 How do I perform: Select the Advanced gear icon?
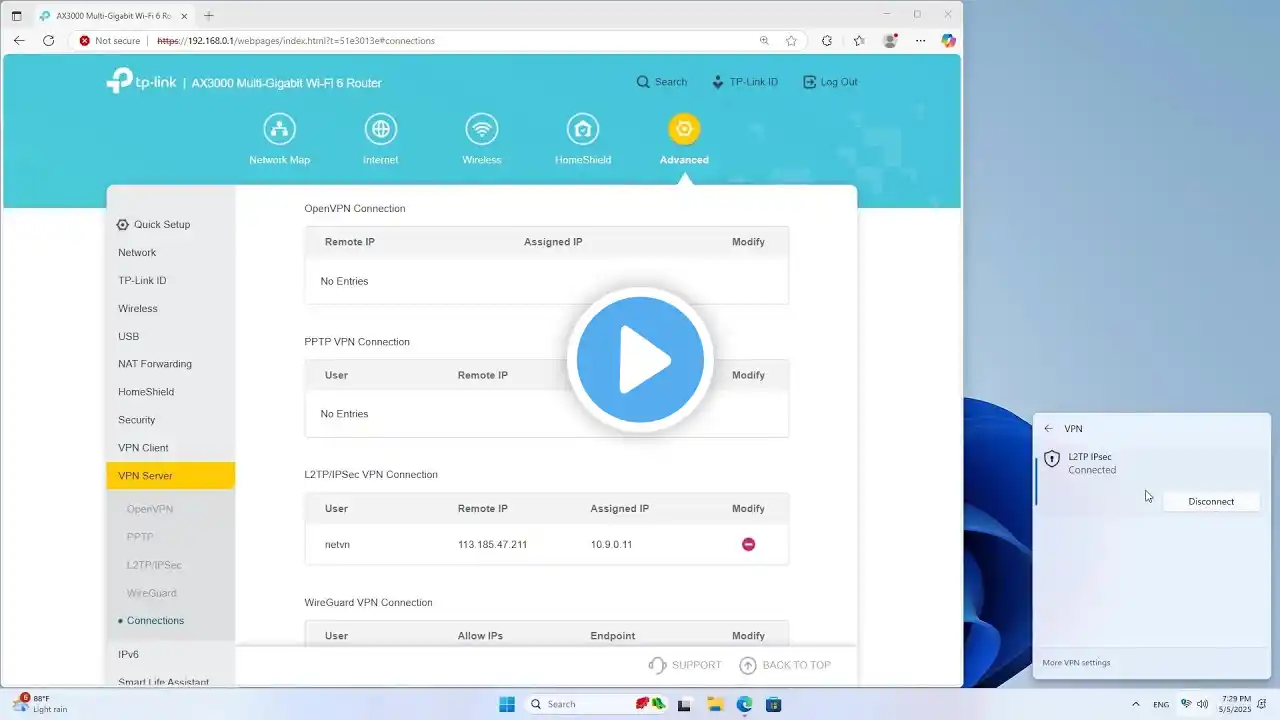point(684,129)
